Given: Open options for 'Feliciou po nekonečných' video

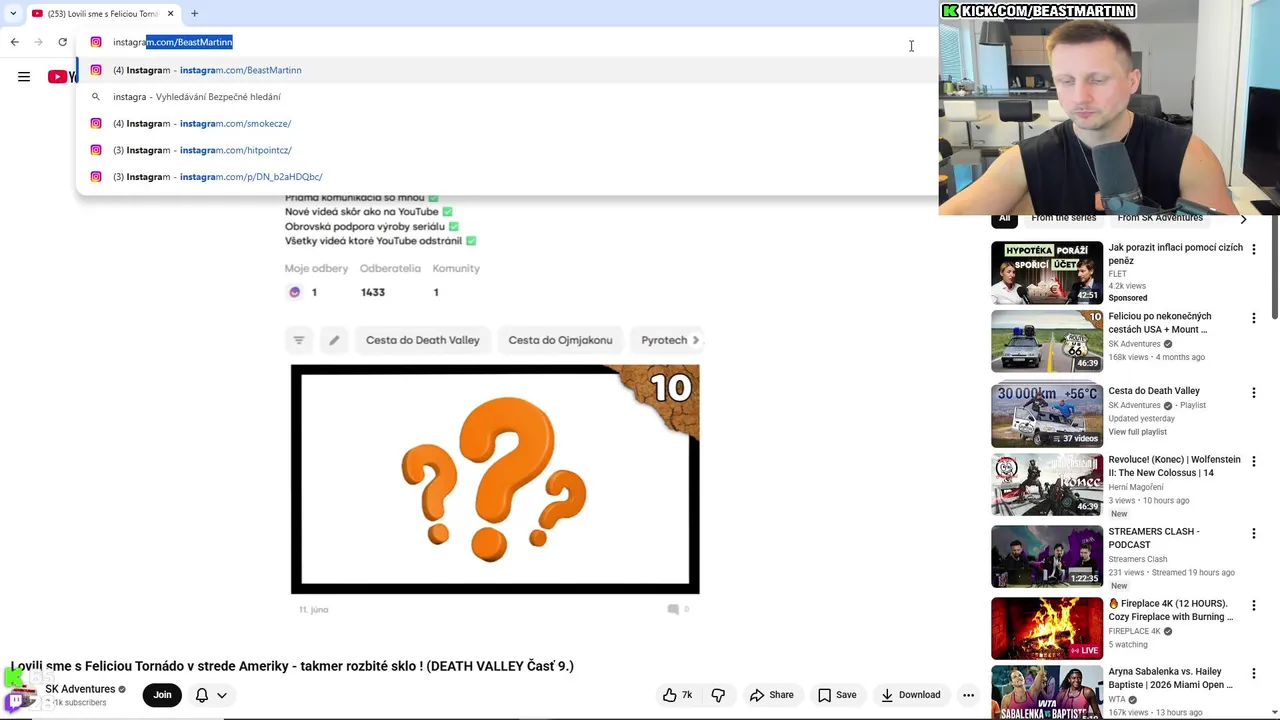Looking at the screenshot, I should click(1253, 318).
